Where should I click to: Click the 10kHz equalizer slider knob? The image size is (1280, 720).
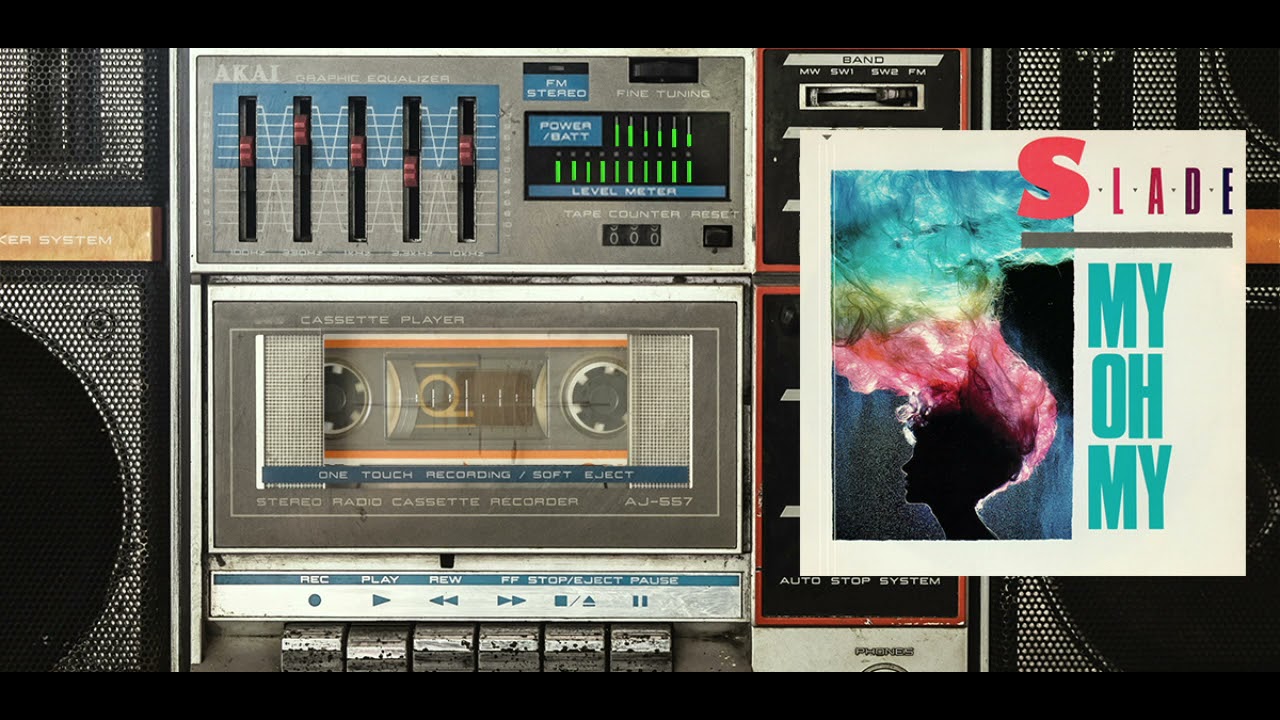[x=466, y=150]
